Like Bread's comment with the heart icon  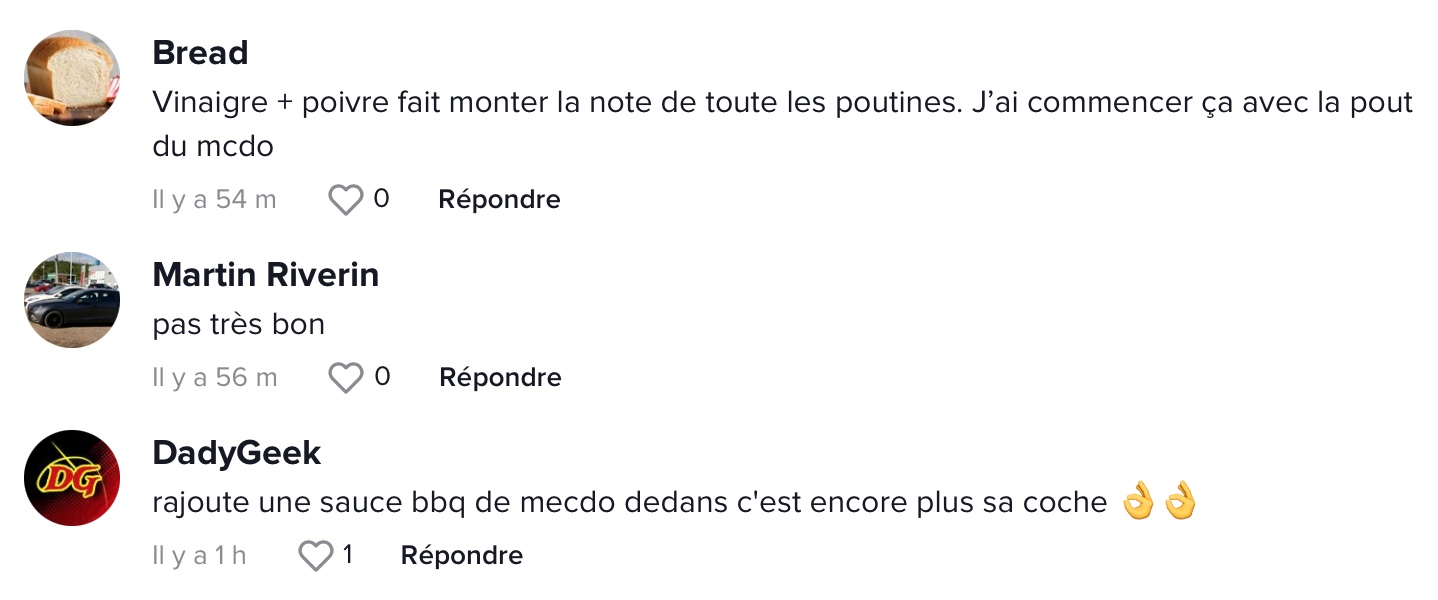(346, 200)
